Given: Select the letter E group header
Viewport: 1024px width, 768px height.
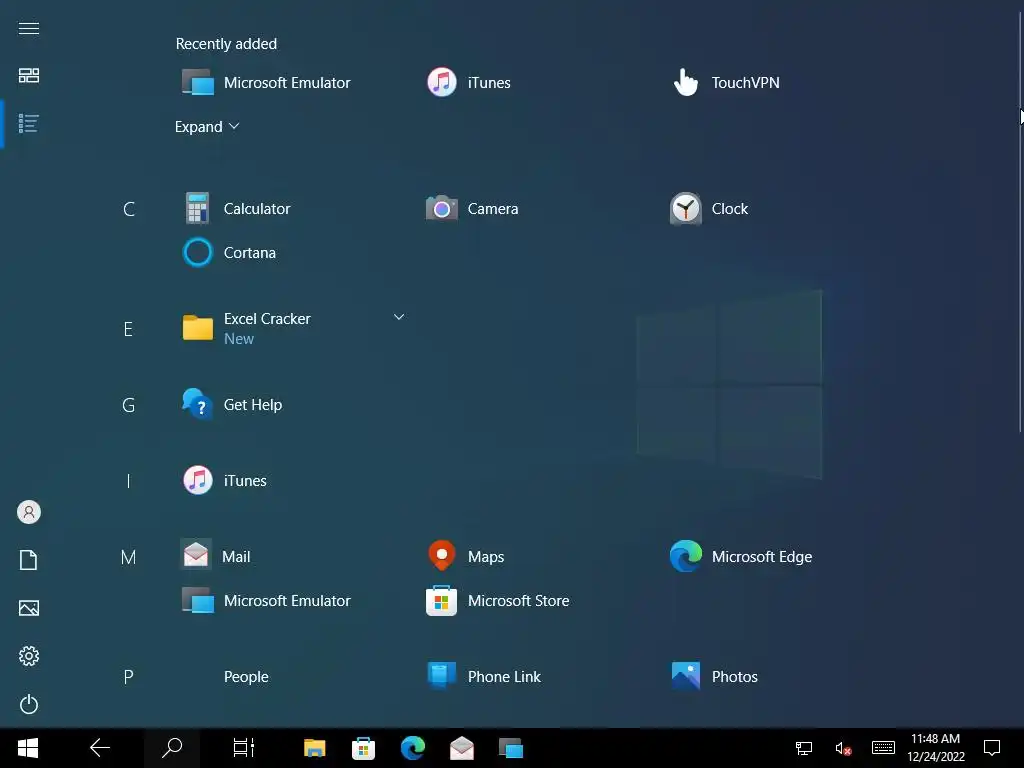Looking at the screenshot, I should point(129,329).
